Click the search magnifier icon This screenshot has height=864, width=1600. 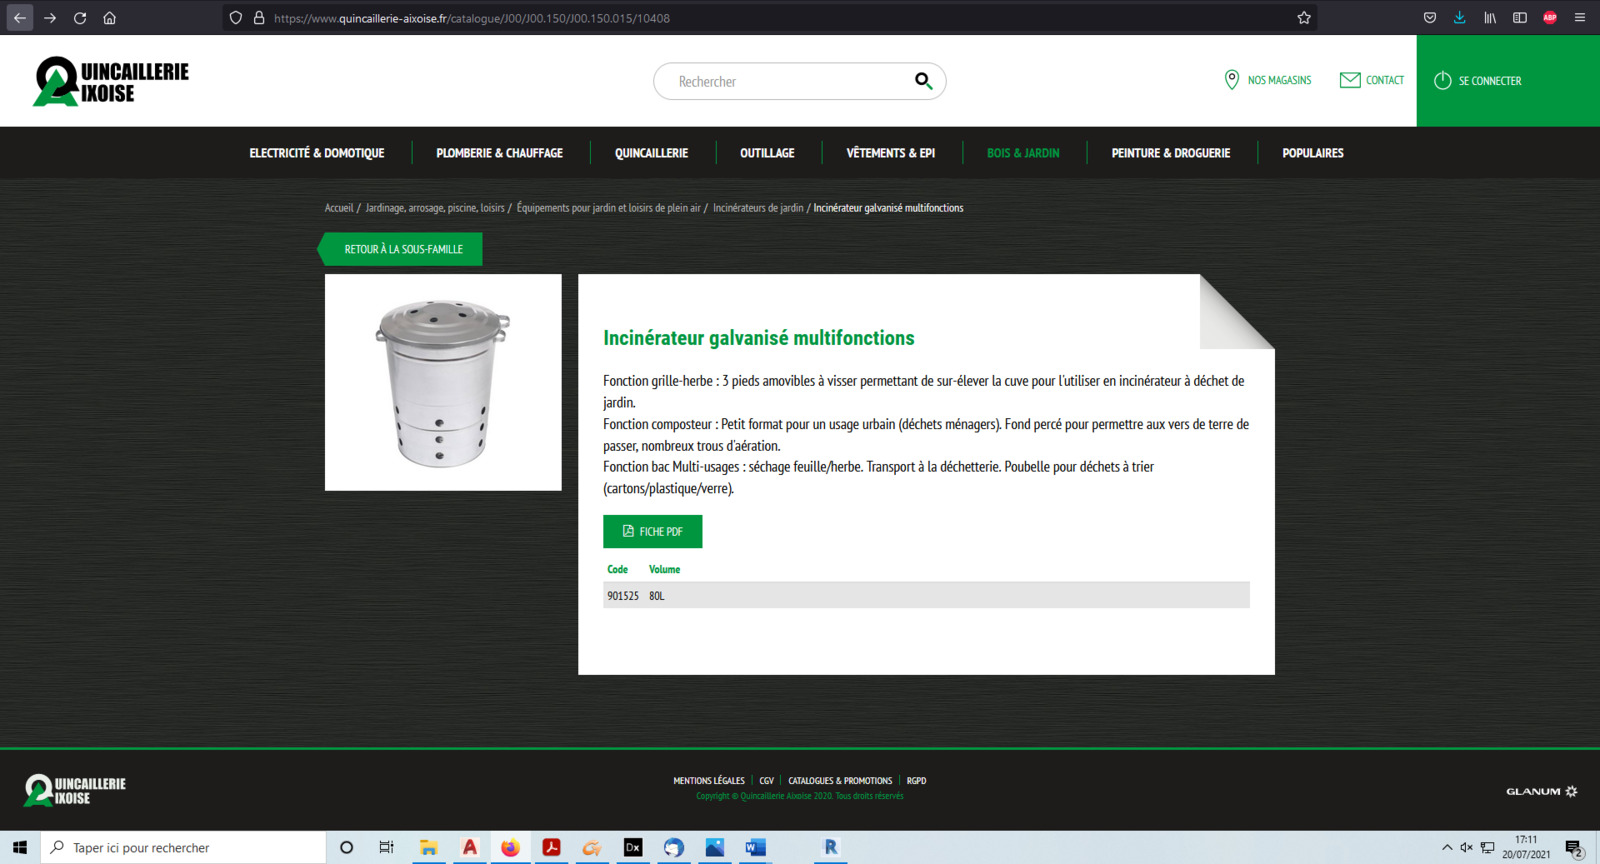pyautogui.click(x=923, y=81)
